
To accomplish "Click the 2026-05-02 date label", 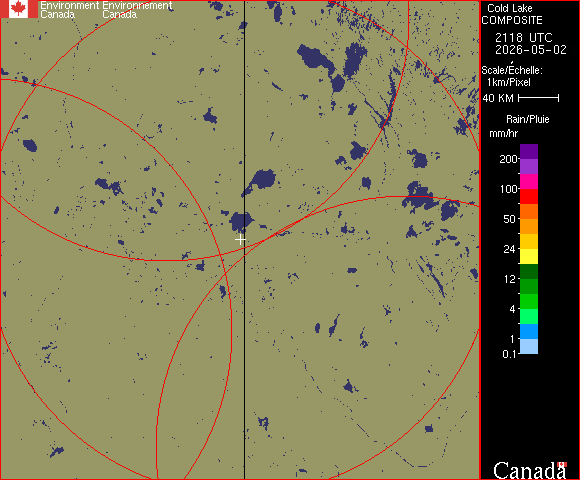I will [x=531, y=50].
